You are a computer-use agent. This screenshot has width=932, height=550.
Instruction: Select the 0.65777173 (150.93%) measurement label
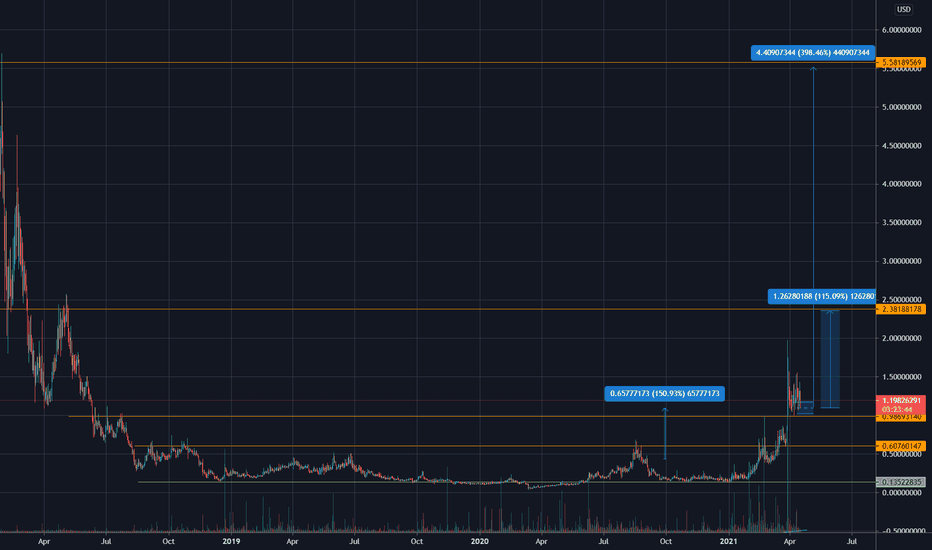[x=665, y=394]
